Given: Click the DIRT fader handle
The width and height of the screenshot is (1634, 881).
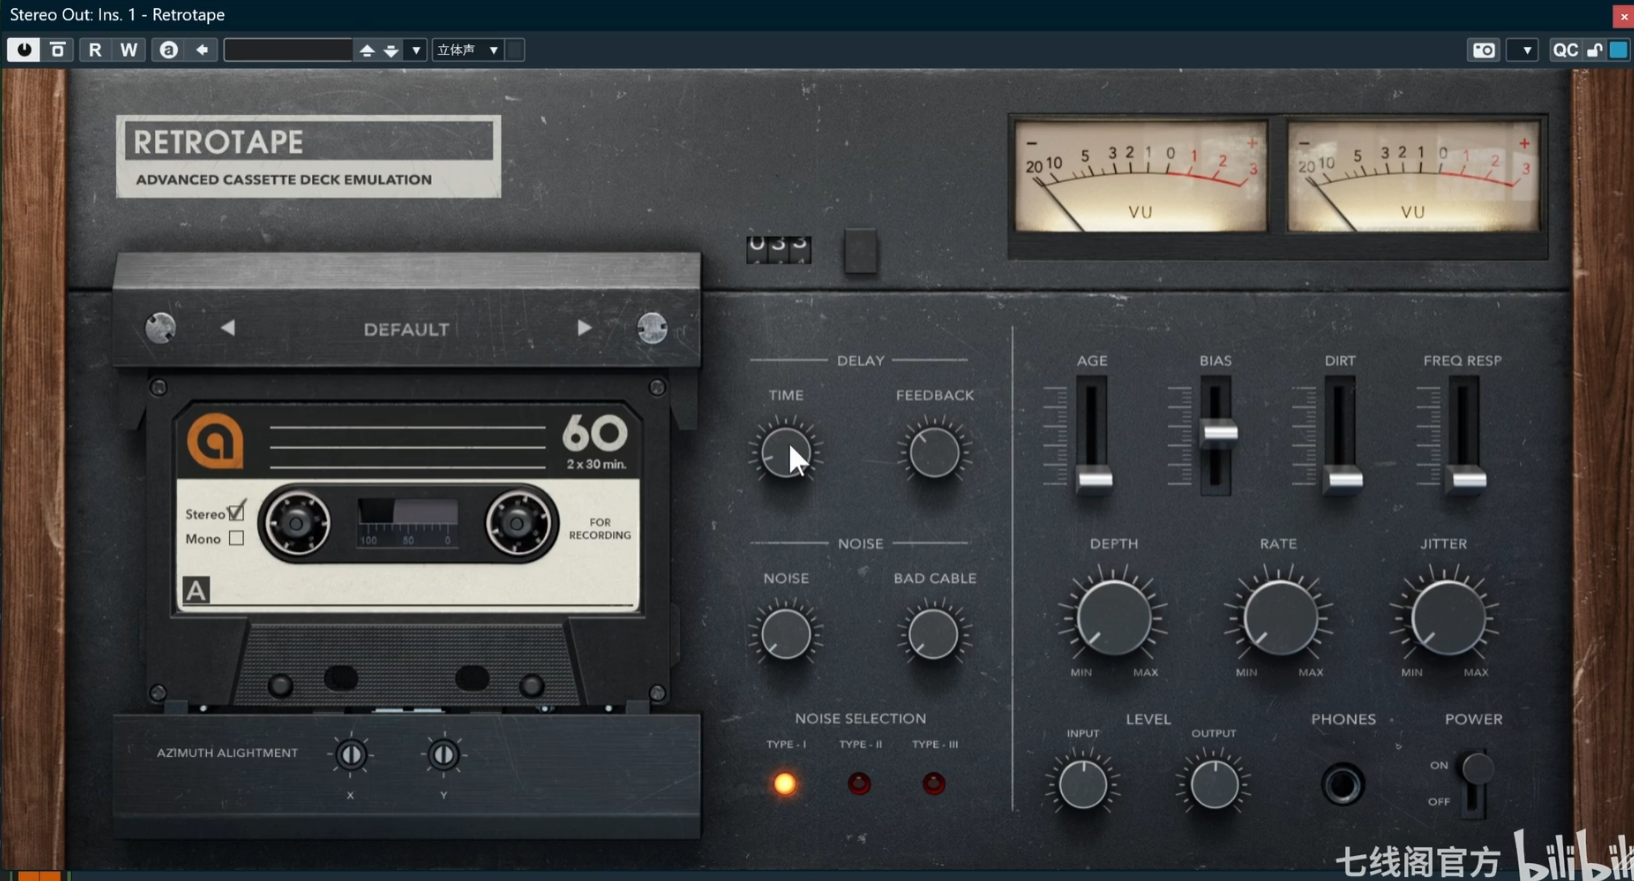Looking at the screenshot, I should tap(1344, 480).
